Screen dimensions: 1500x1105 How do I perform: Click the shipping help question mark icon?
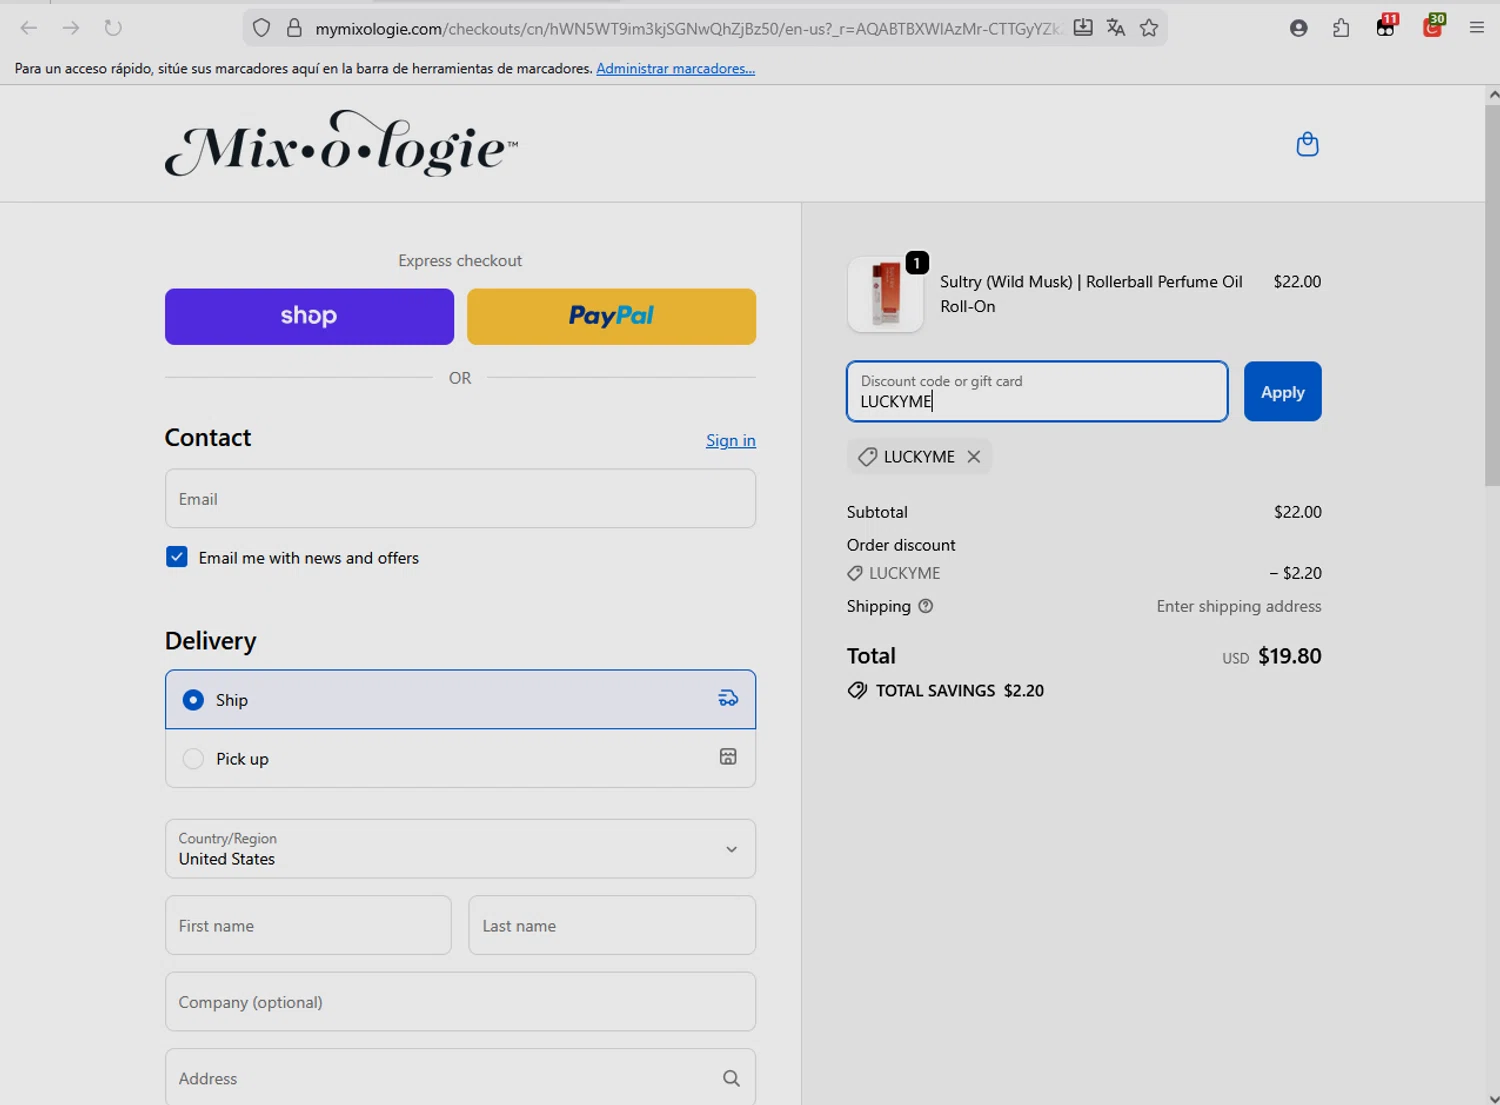pos(926,606)
